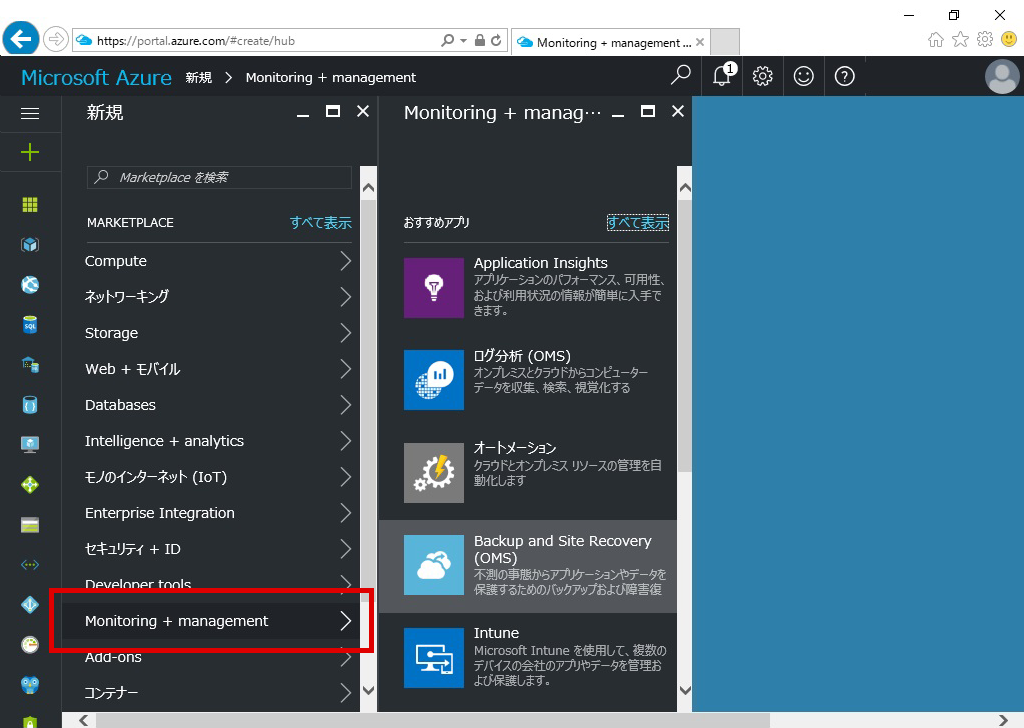Open the hamburger menu in Azure sidebar
This screenshot has width=1024, height=728.
tap(30, 114)
